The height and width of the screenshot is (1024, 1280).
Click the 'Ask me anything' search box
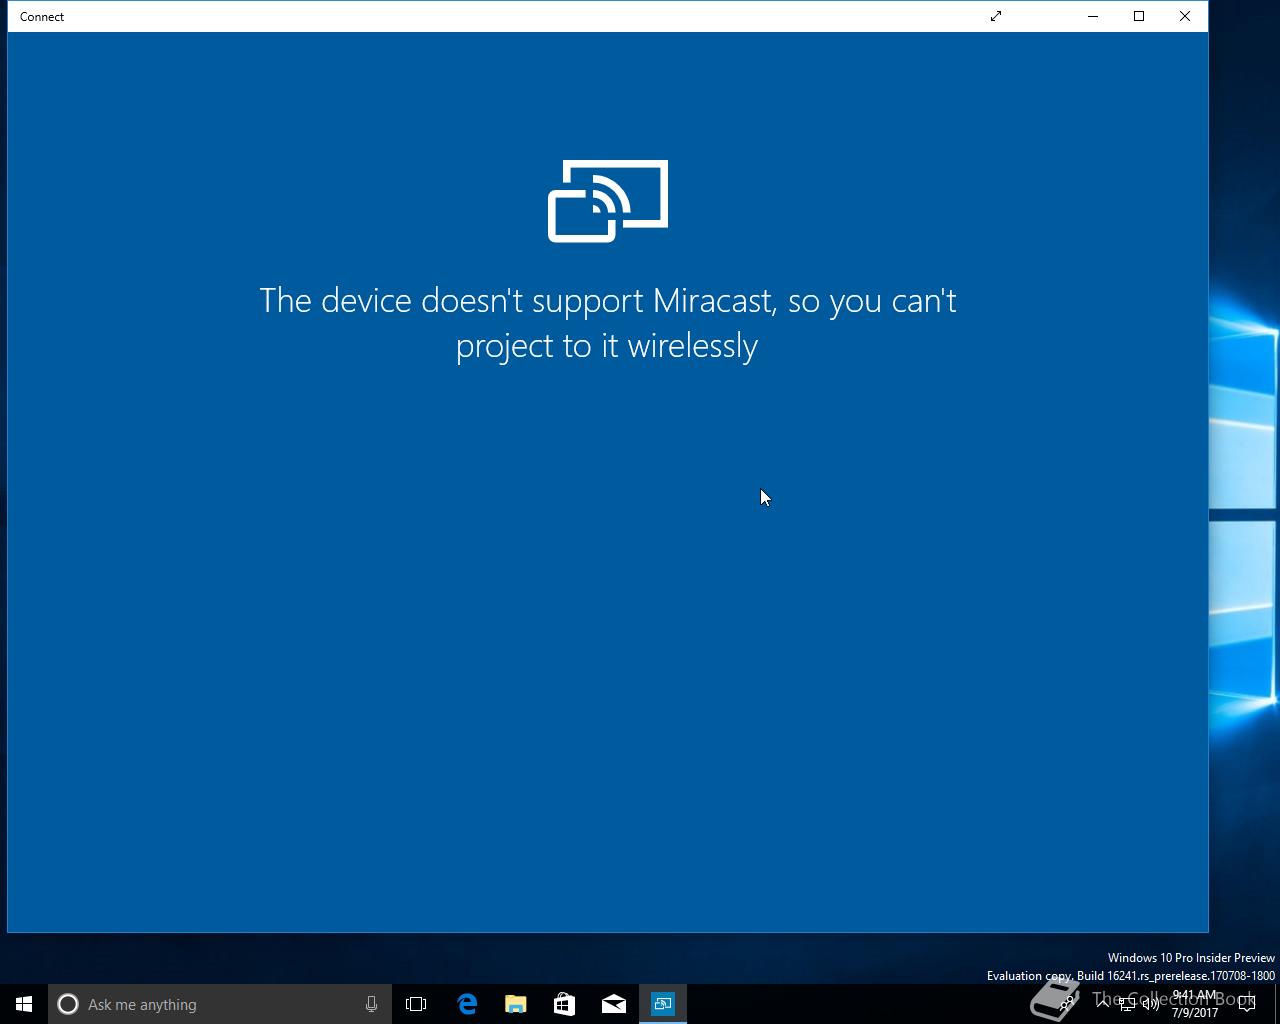click(220, 1004)
